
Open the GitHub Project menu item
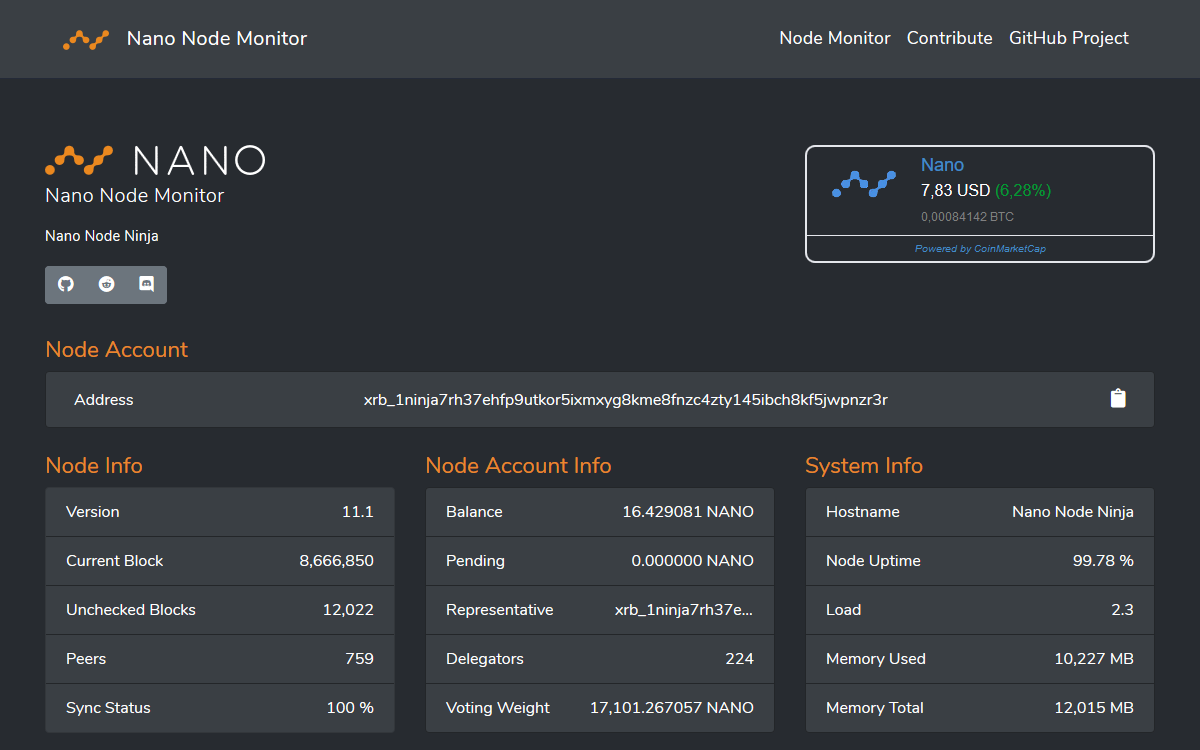point(1069,38)
